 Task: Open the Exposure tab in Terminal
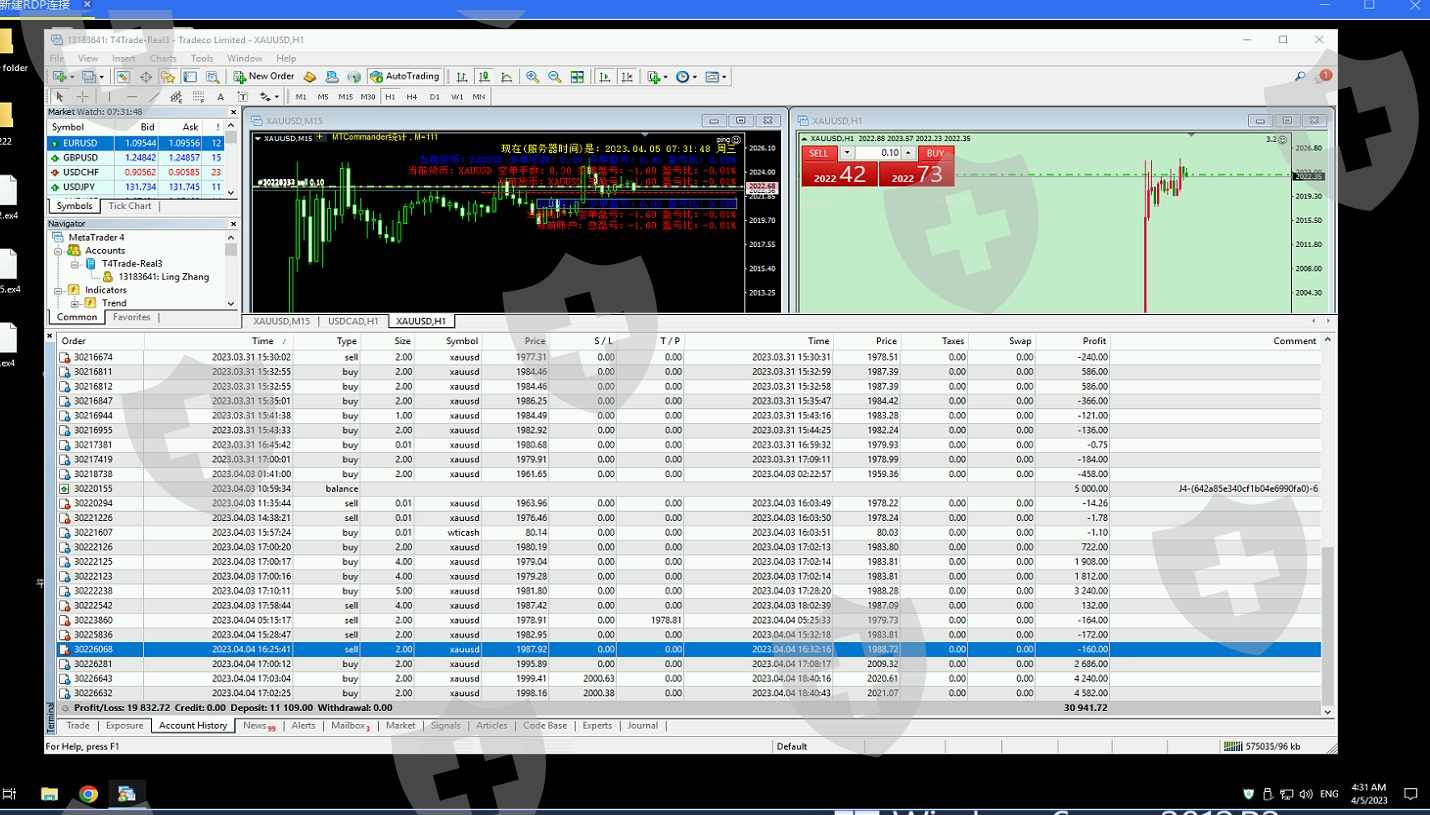[x=124, y=726]
